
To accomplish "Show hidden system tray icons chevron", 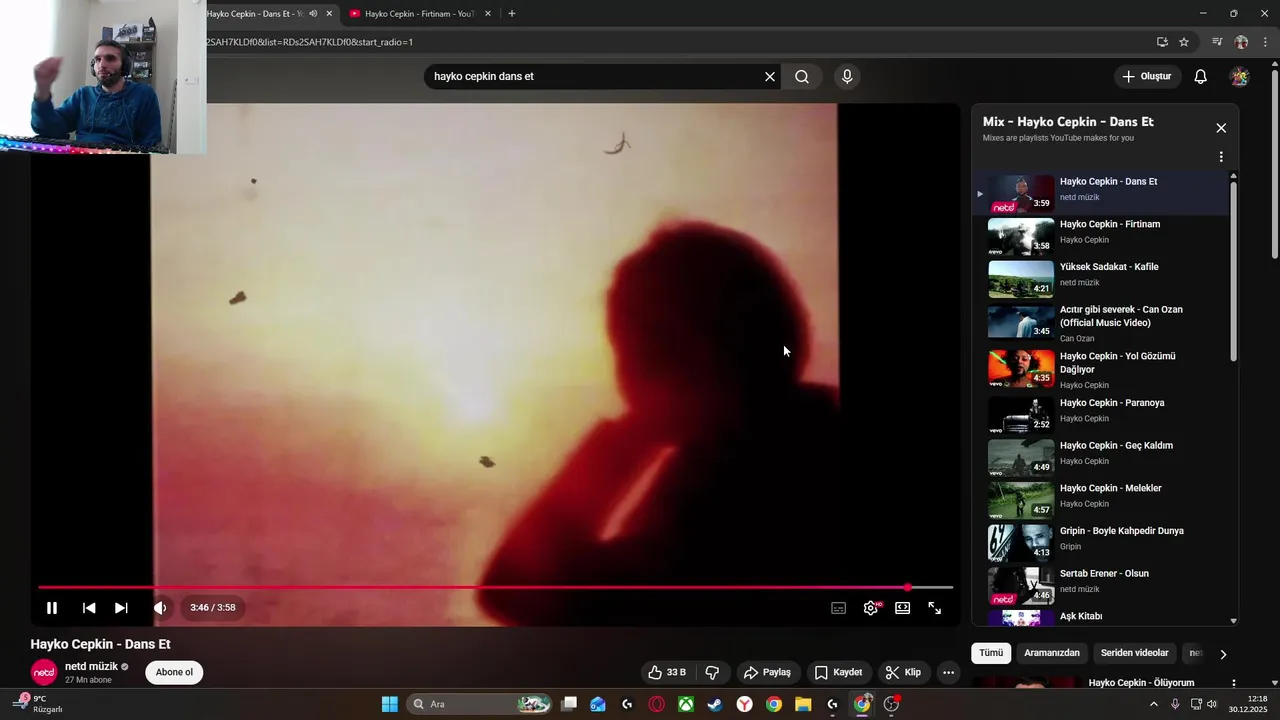I will pos(1153,705).
